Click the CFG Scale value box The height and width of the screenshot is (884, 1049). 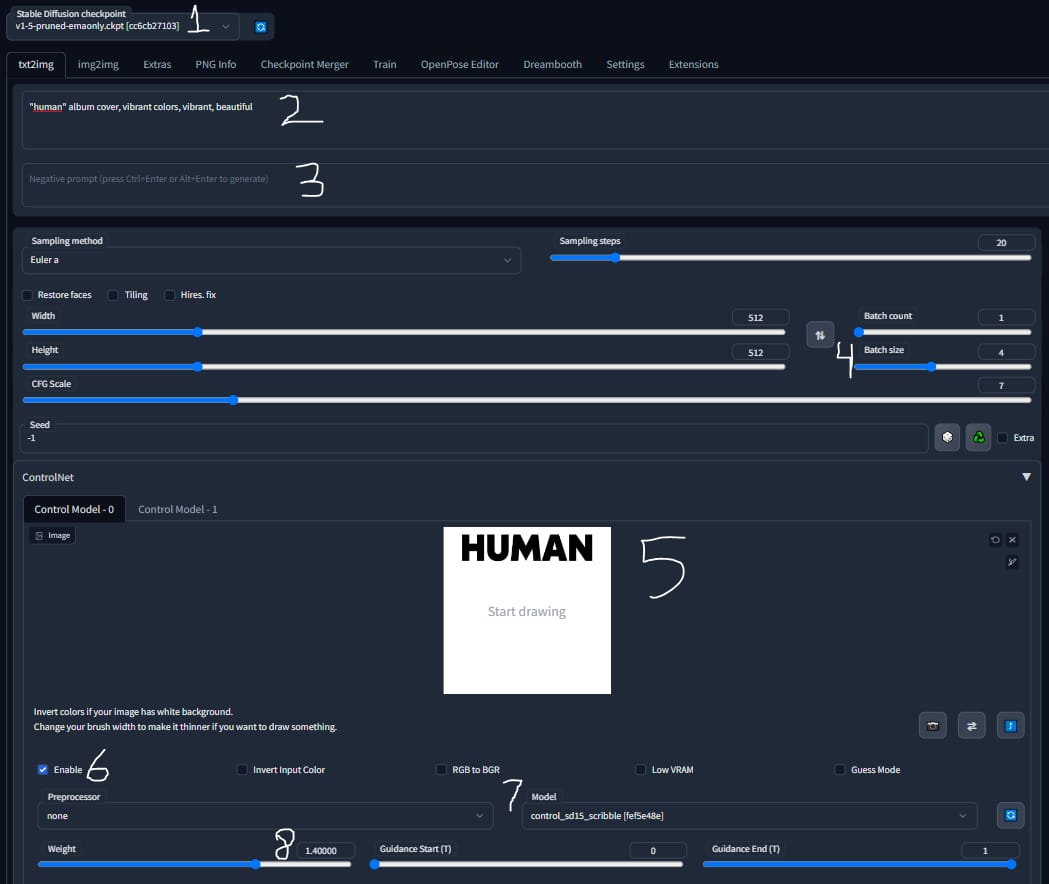pyautogui.click(x=1006, y=385)
